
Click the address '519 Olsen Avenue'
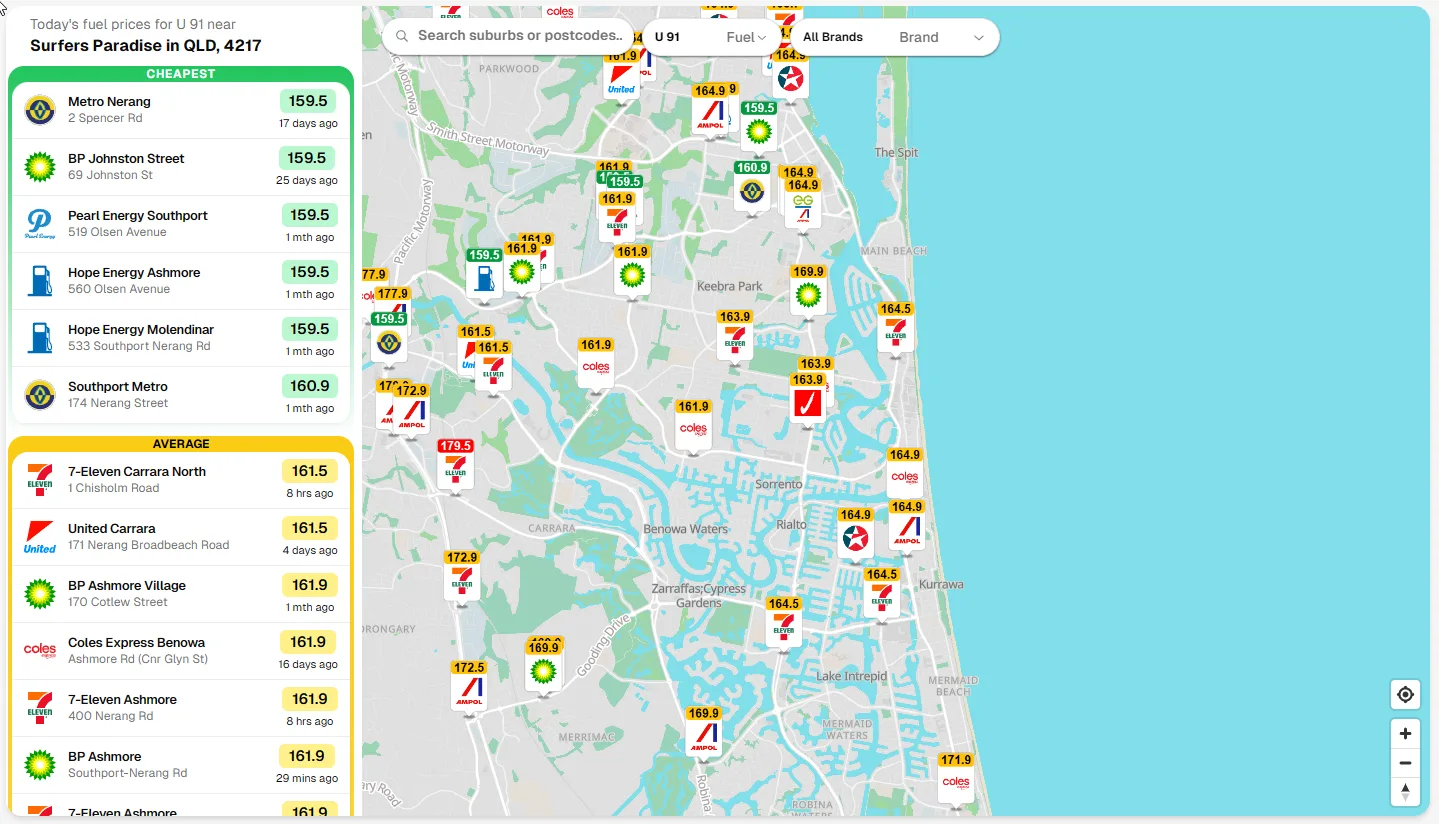(x=117, y=232)
